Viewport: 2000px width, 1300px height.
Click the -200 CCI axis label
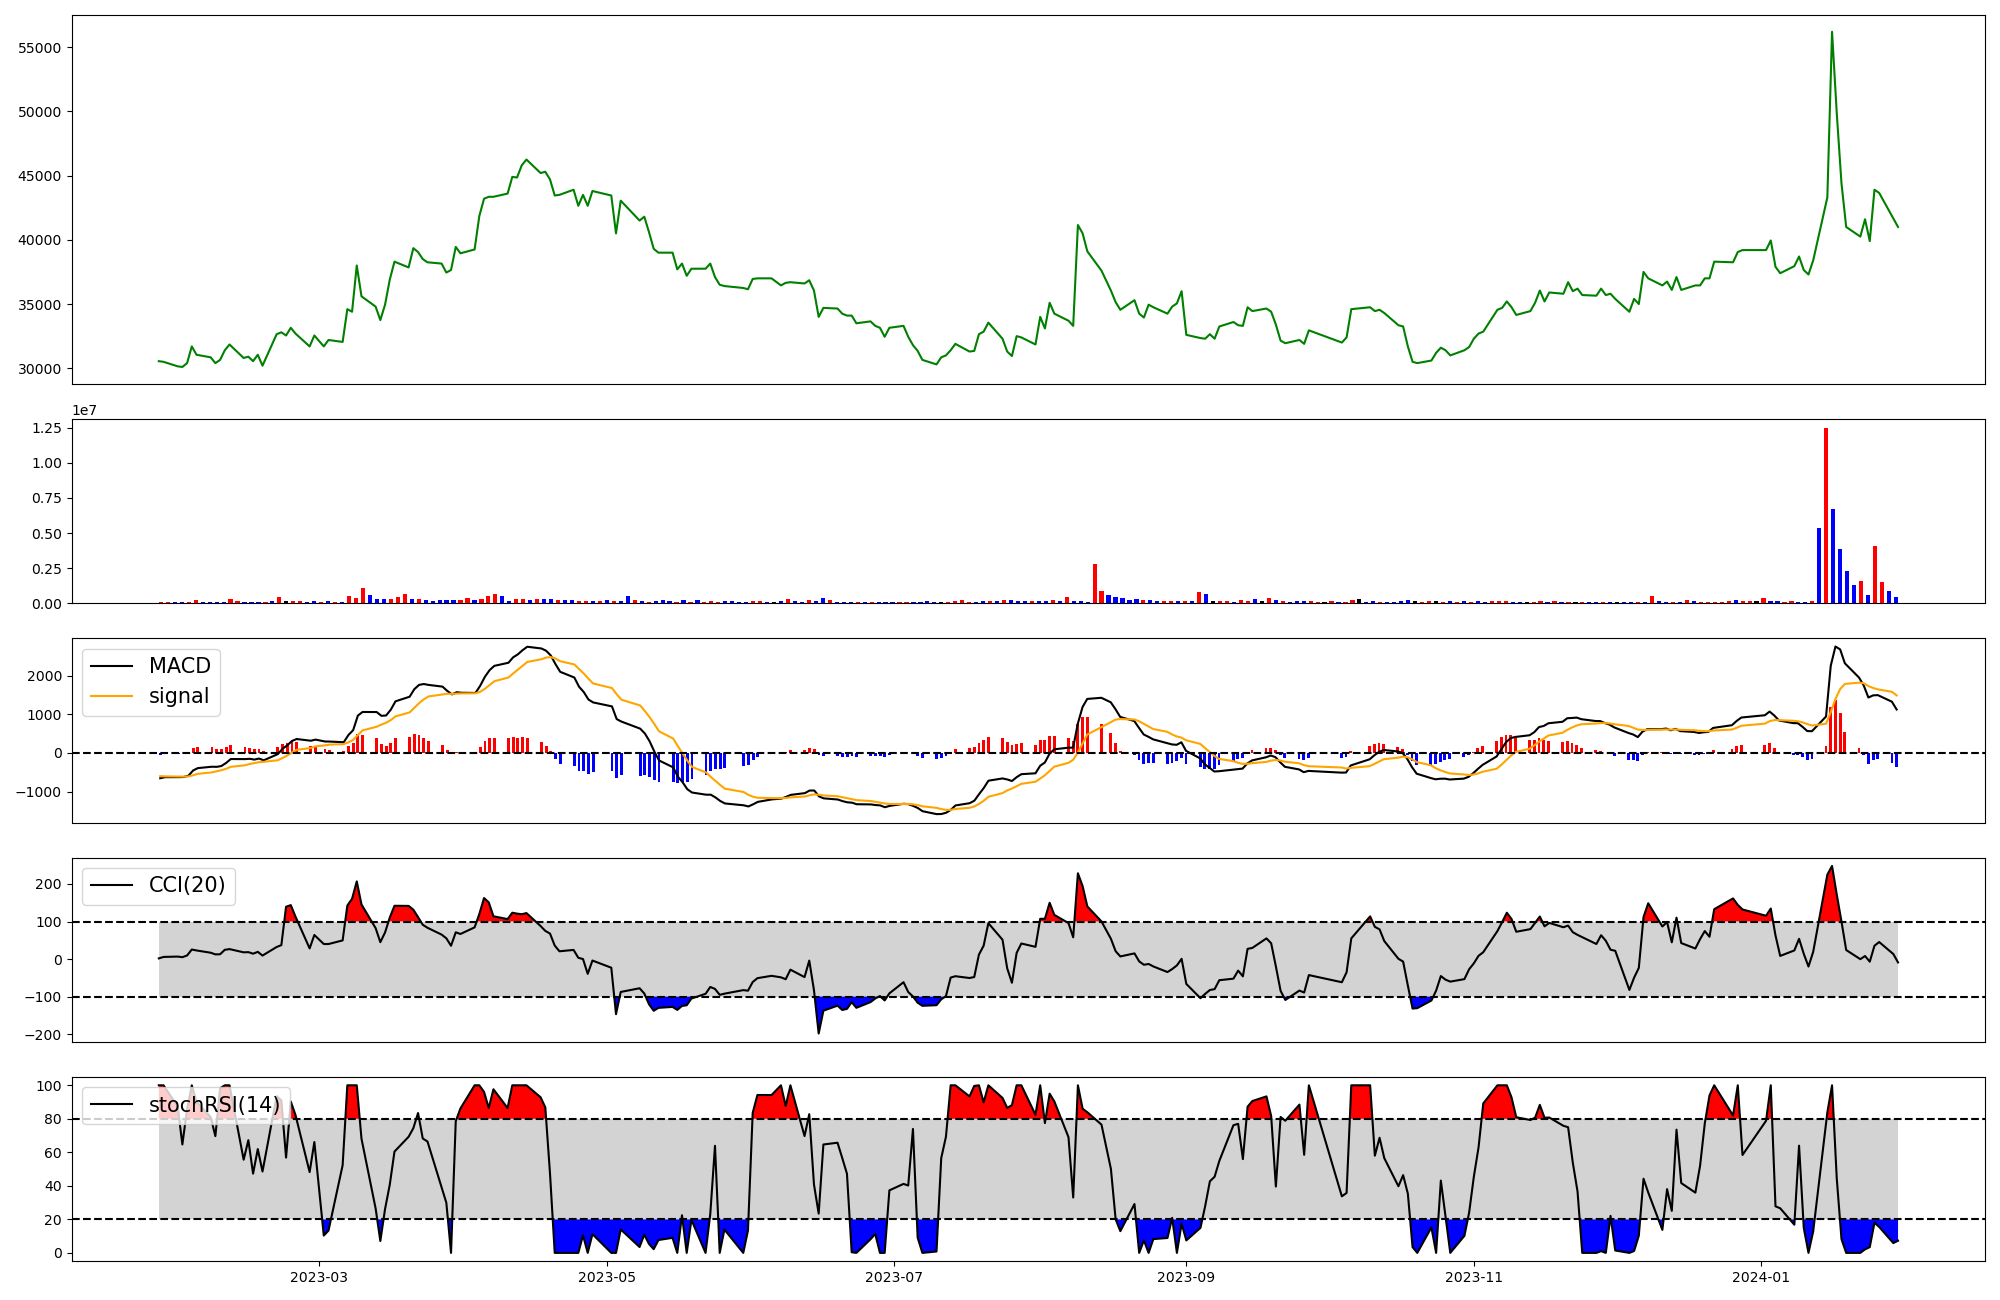click(41, 1036)
